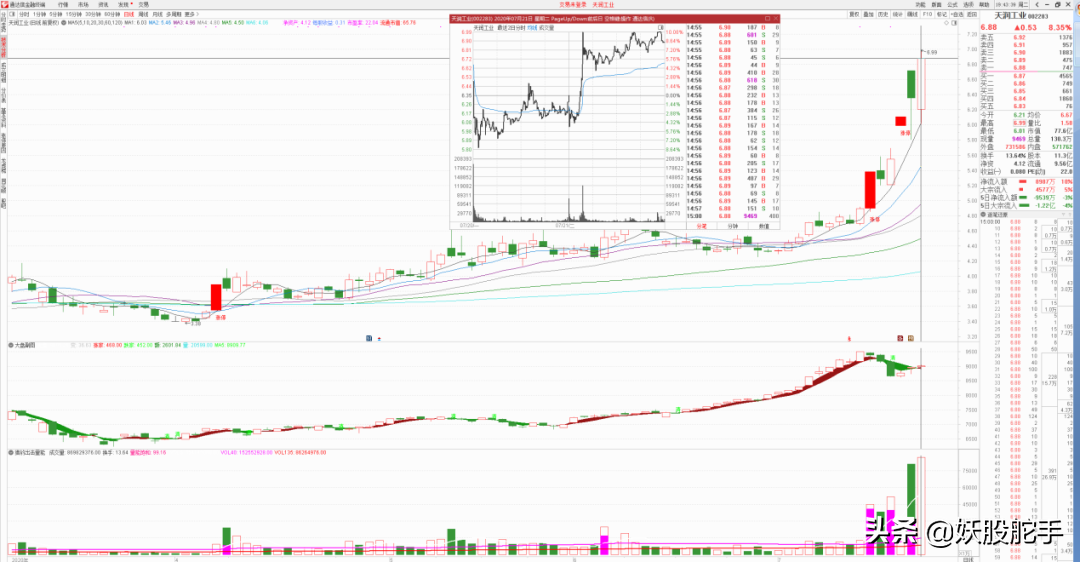Viewport: 1080px width, 562px height.
Task: Select the 分钟 tab in popup window
Action: pyautogui.click(x=732, y=226)
